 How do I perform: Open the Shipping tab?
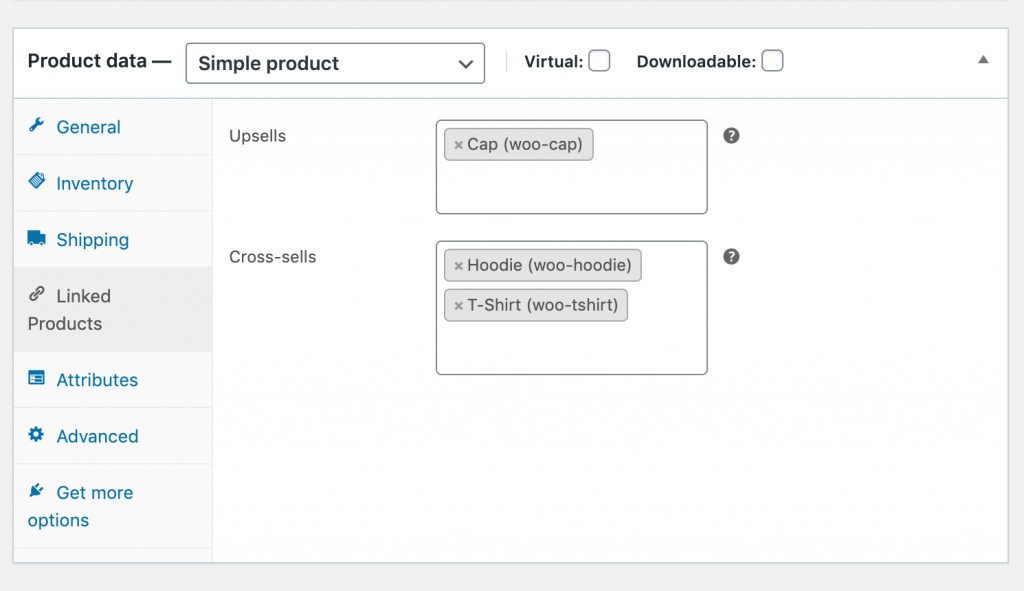coord(113,239)
